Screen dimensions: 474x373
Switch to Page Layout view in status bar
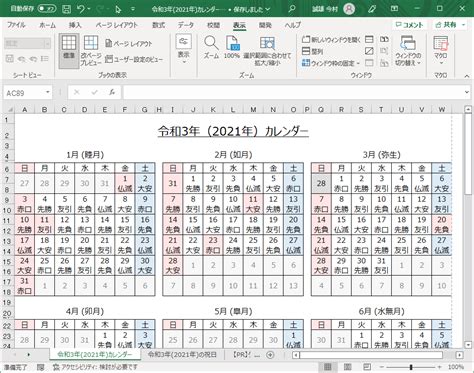click(x=347, y=367)
